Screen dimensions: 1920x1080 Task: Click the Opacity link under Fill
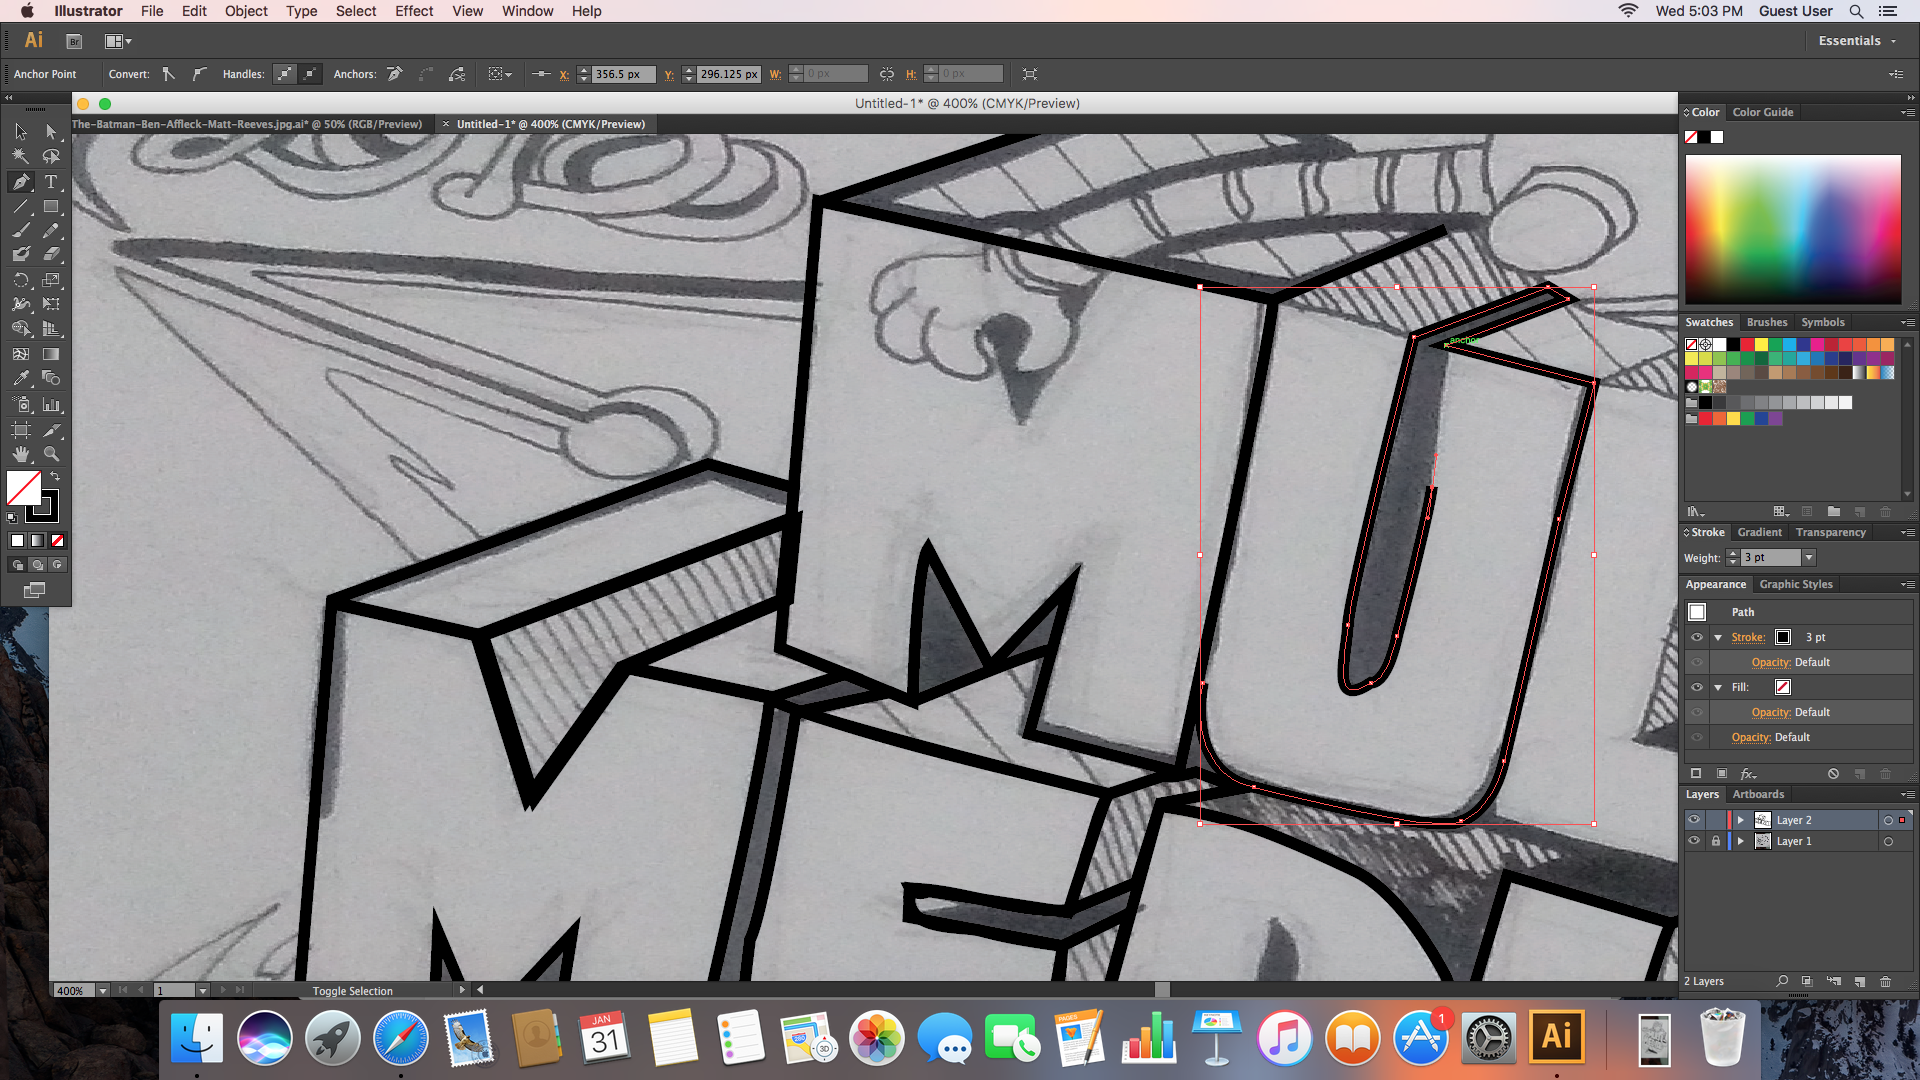tap(1771, 712)
